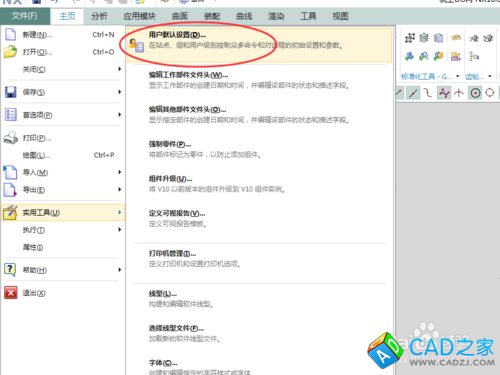Open the 标准化工具 group dropdown arrow
Image resolution: width=500 pixels, height=375 pixels.
click(x=458, y=76)
